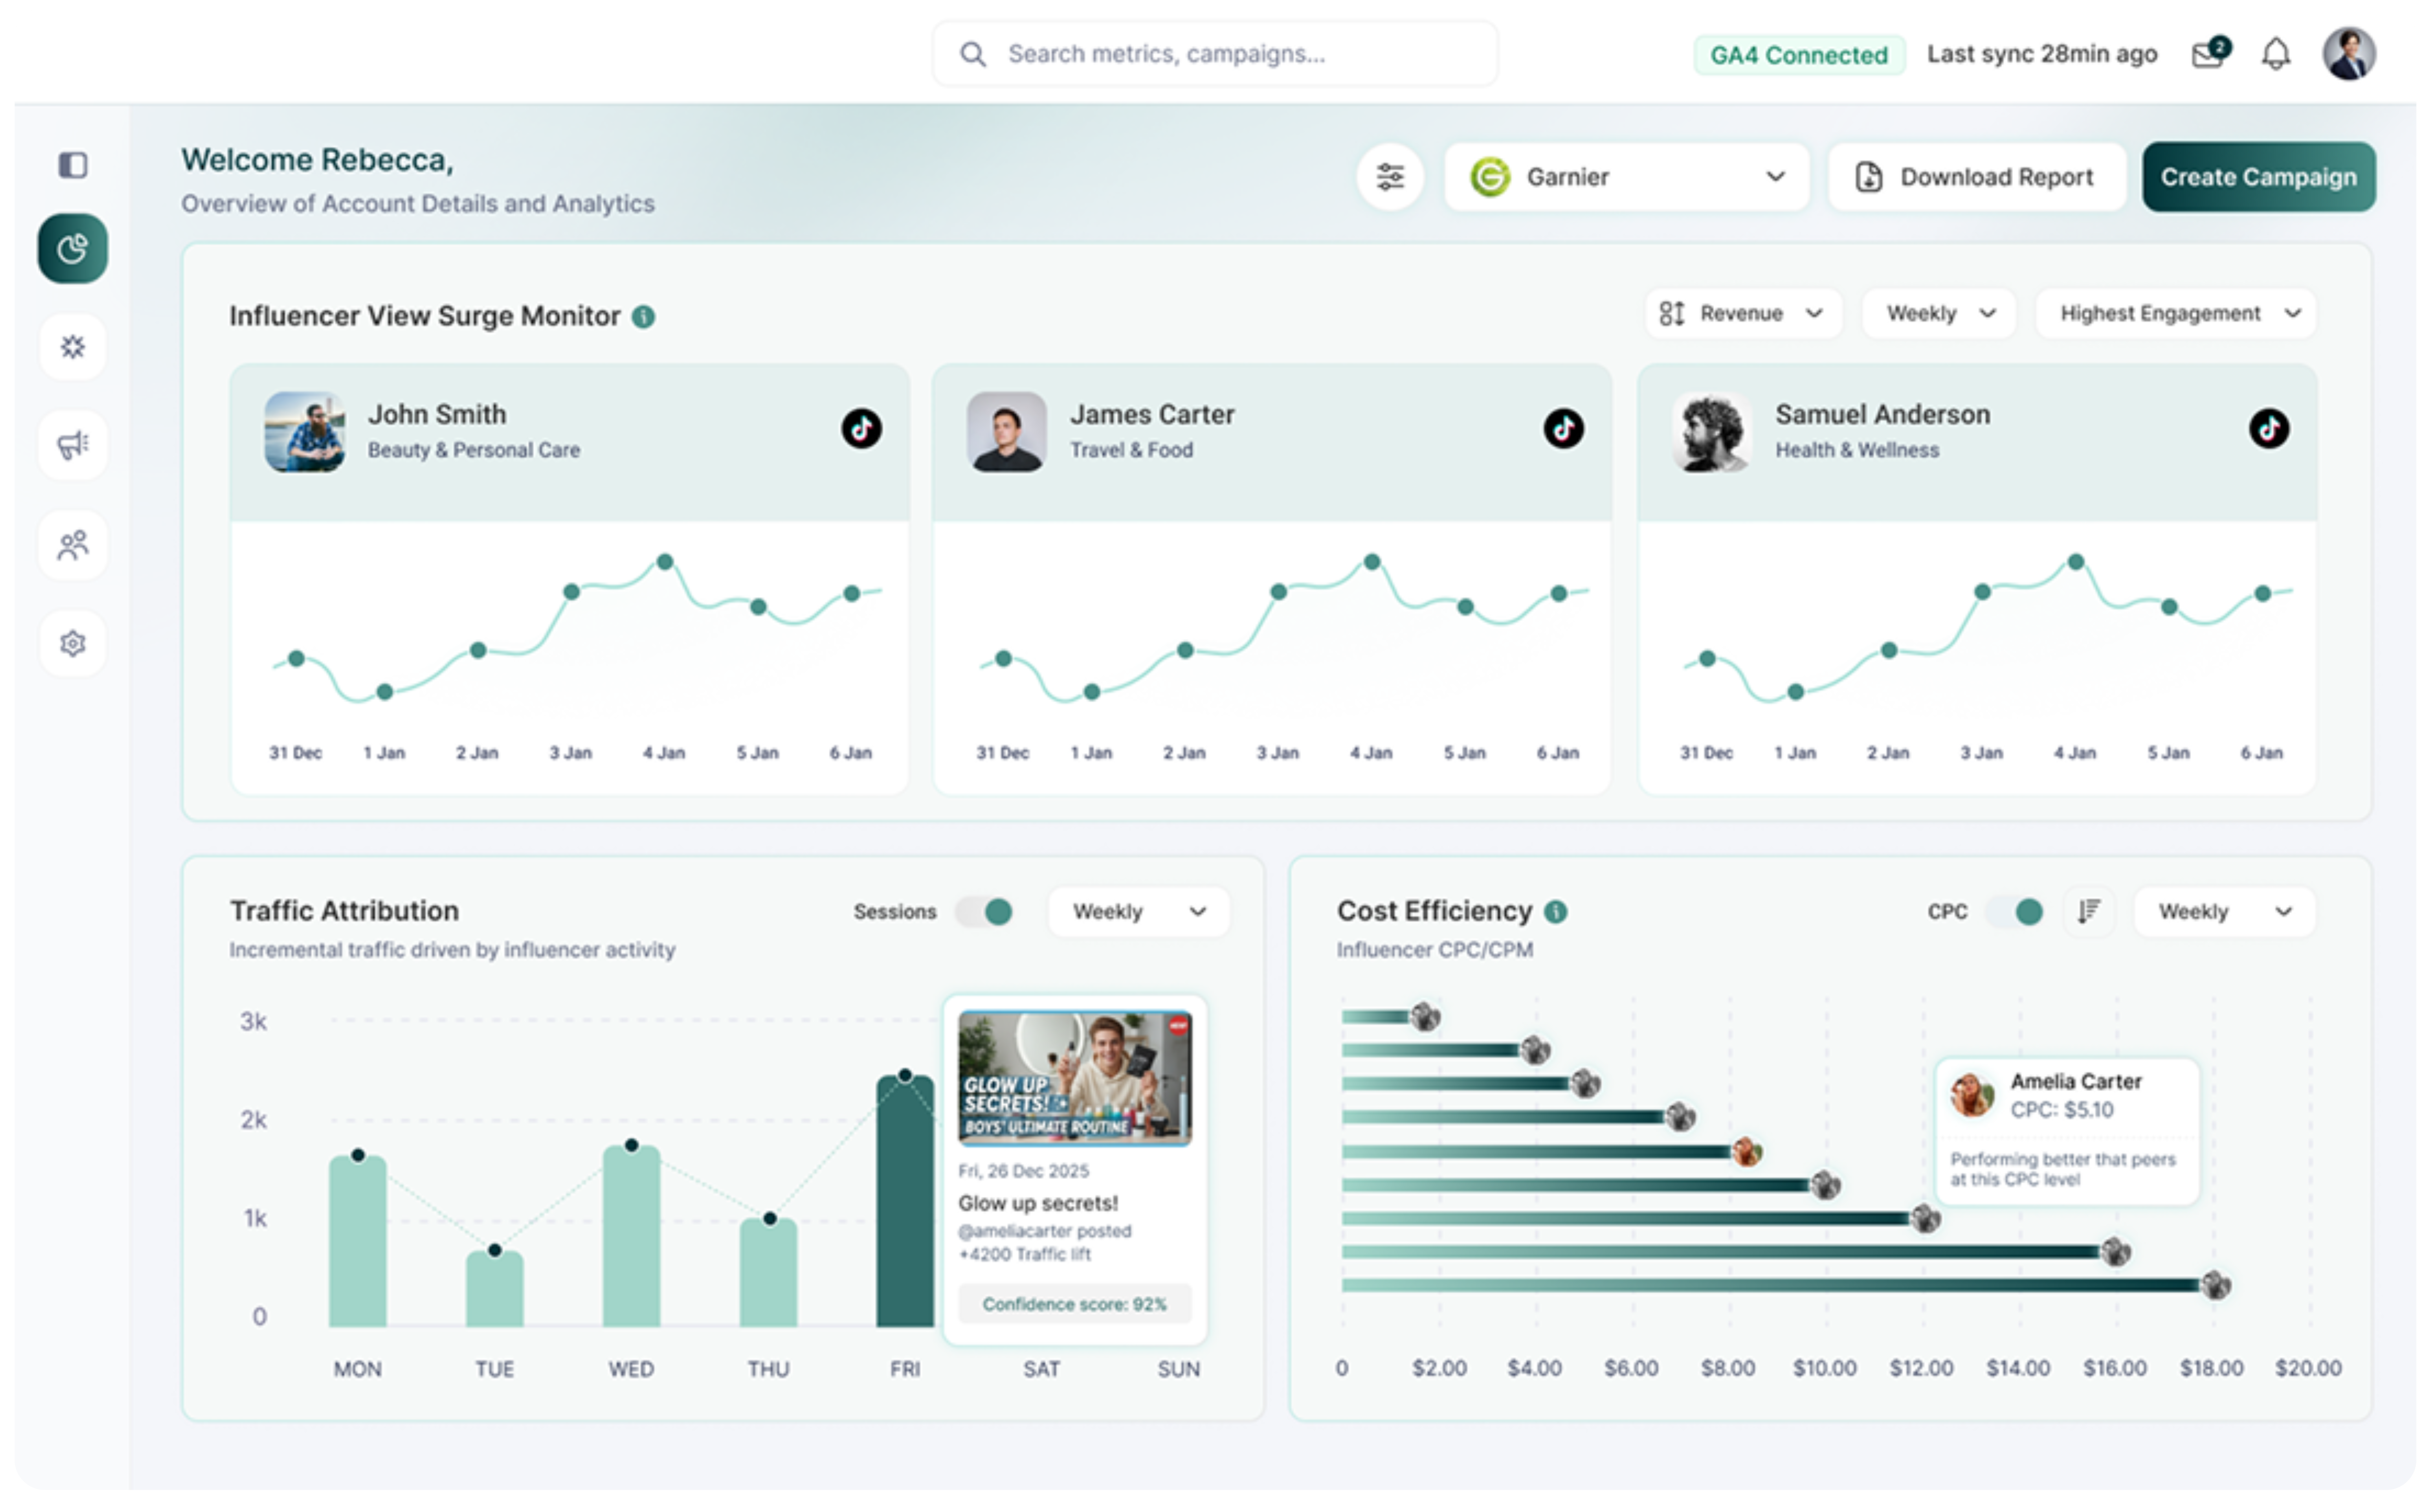Open the influencers people sidebar icon
This screenshot has height=1512, width=2425.
click(x=73, y=545)
